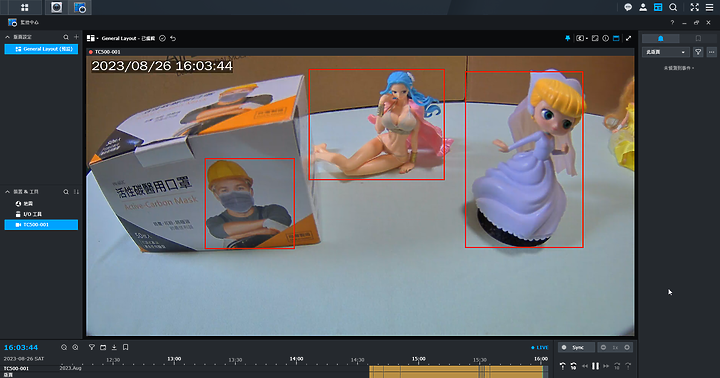Viewport: 720px width, 378px height.
Task: Zoom in the timeline
Action: click(75, 348)
